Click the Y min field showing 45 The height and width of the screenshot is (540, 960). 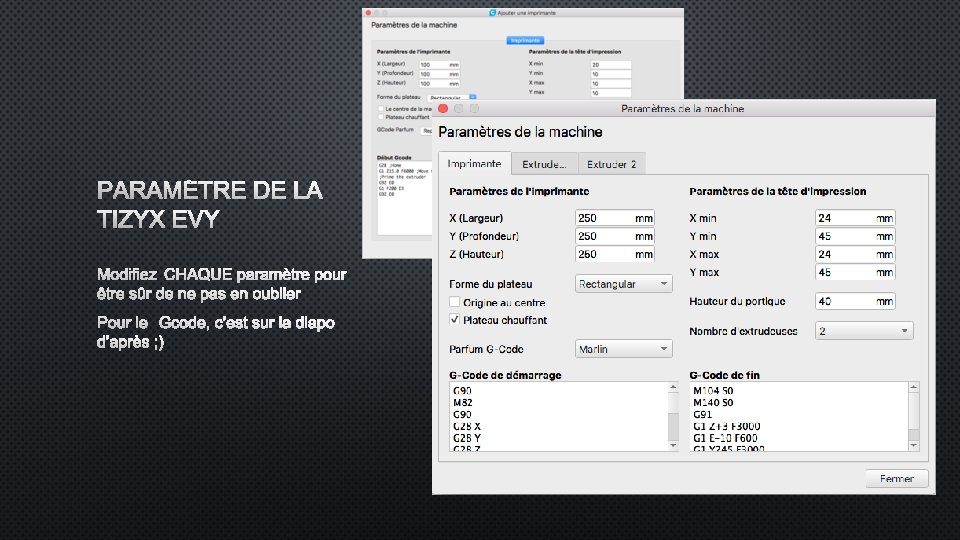(855, 236)
